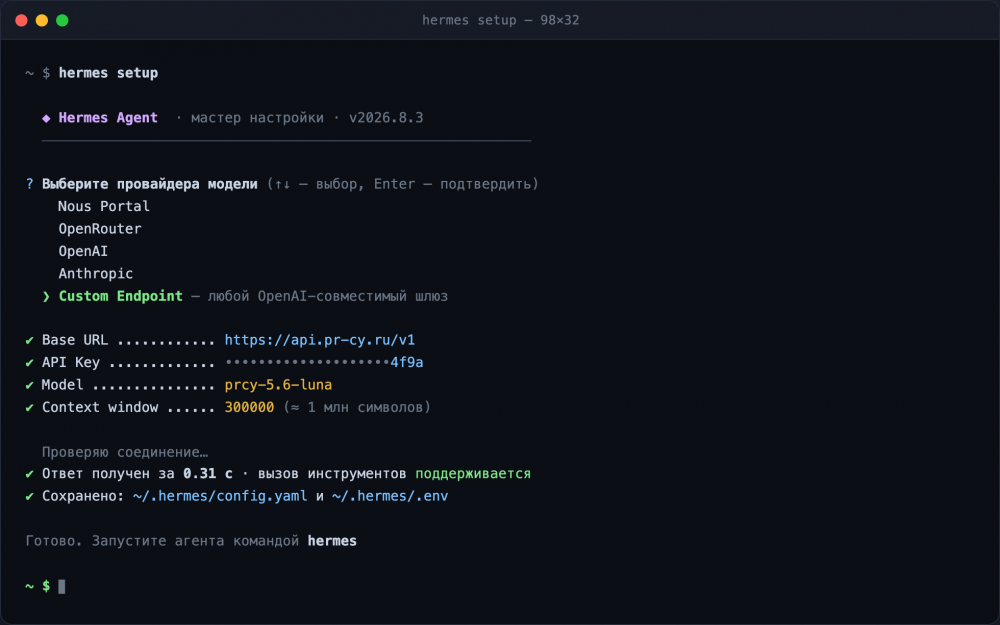Click the red close window button

21,20
